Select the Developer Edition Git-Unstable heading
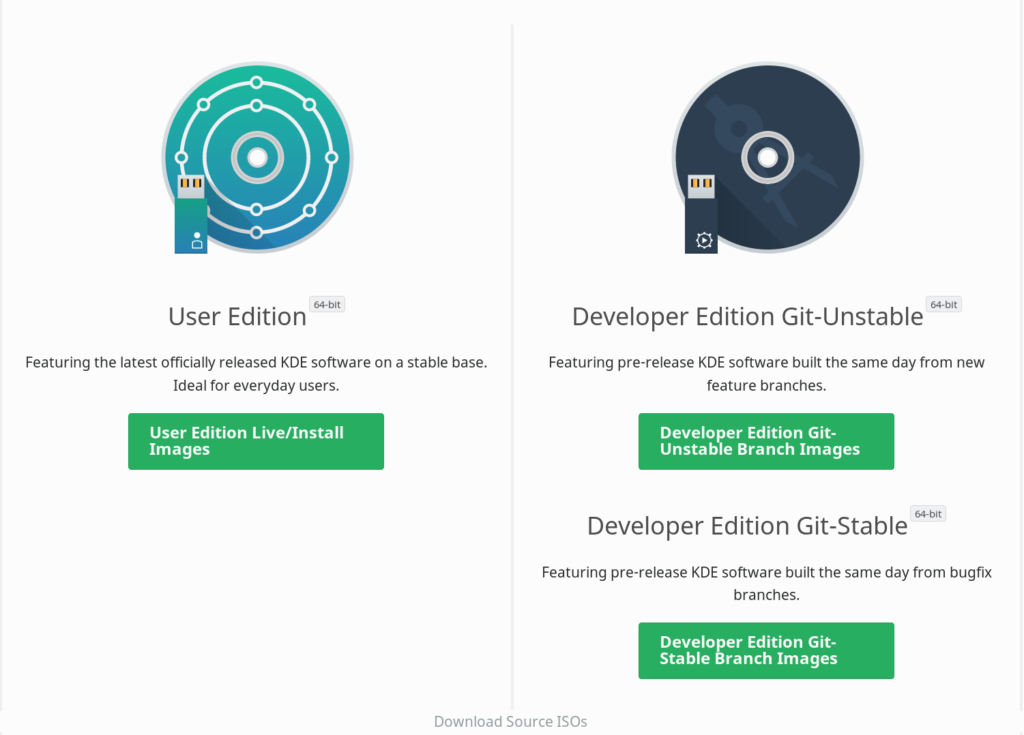Screen dimensions: 1024x735 click(x=748, y=317)
